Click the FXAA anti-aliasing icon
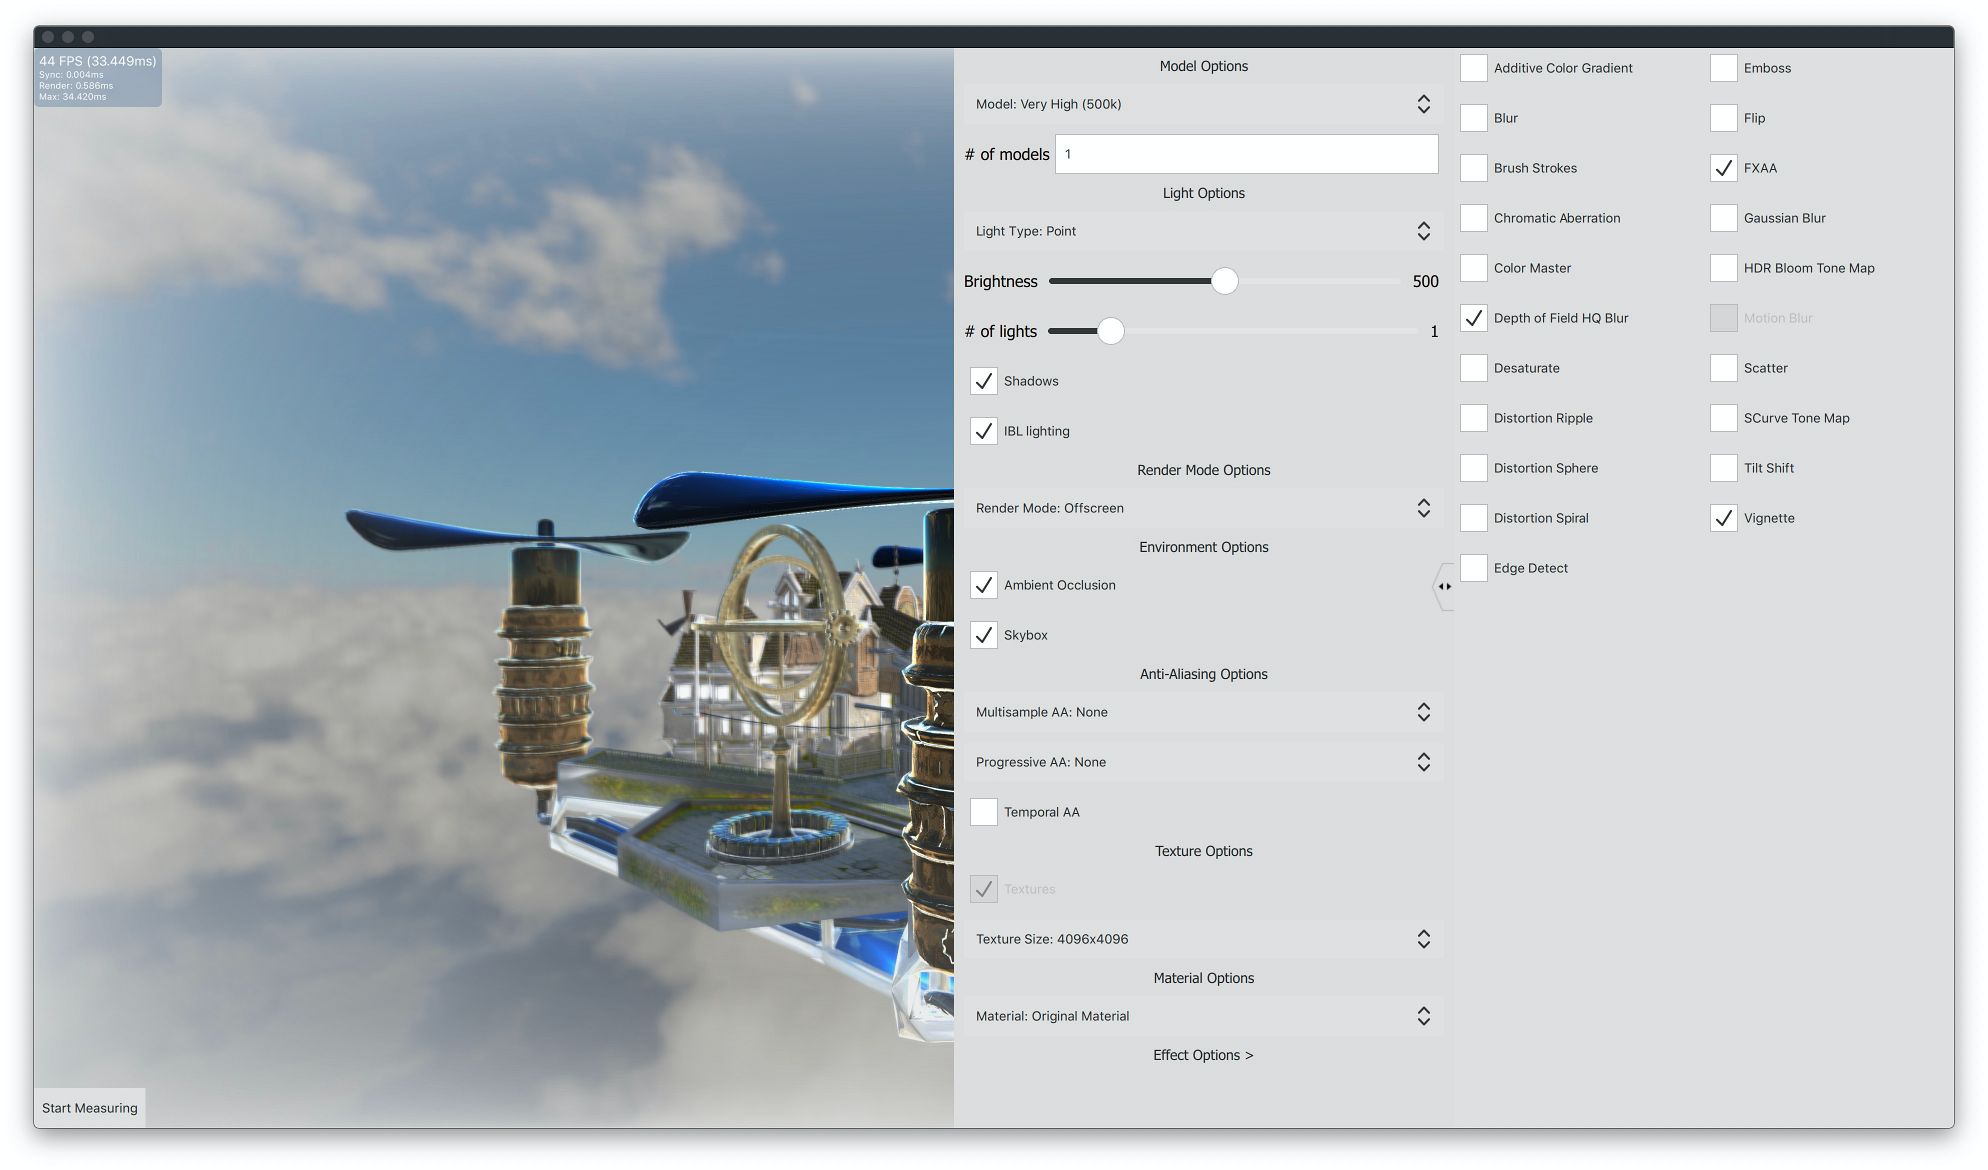The image size is (1988, 1170). click(1722, 167)
